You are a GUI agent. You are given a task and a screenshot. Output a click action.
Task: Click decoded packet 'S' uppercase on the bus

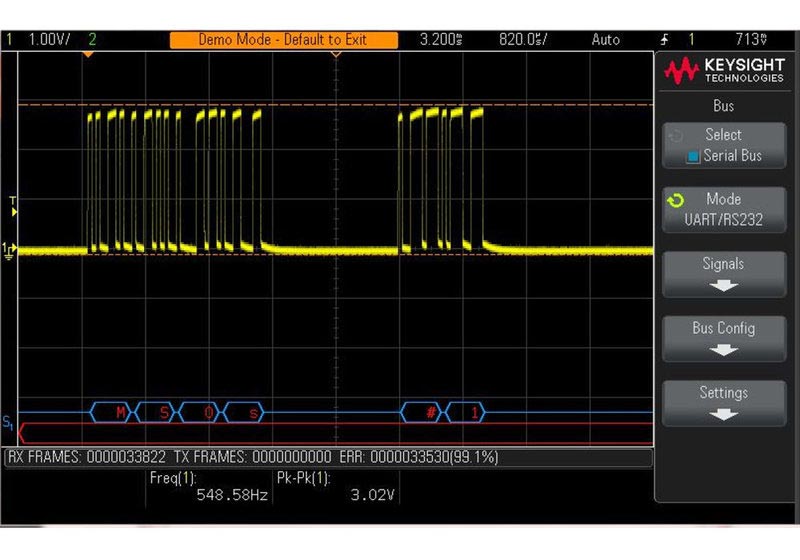point(156,412)
